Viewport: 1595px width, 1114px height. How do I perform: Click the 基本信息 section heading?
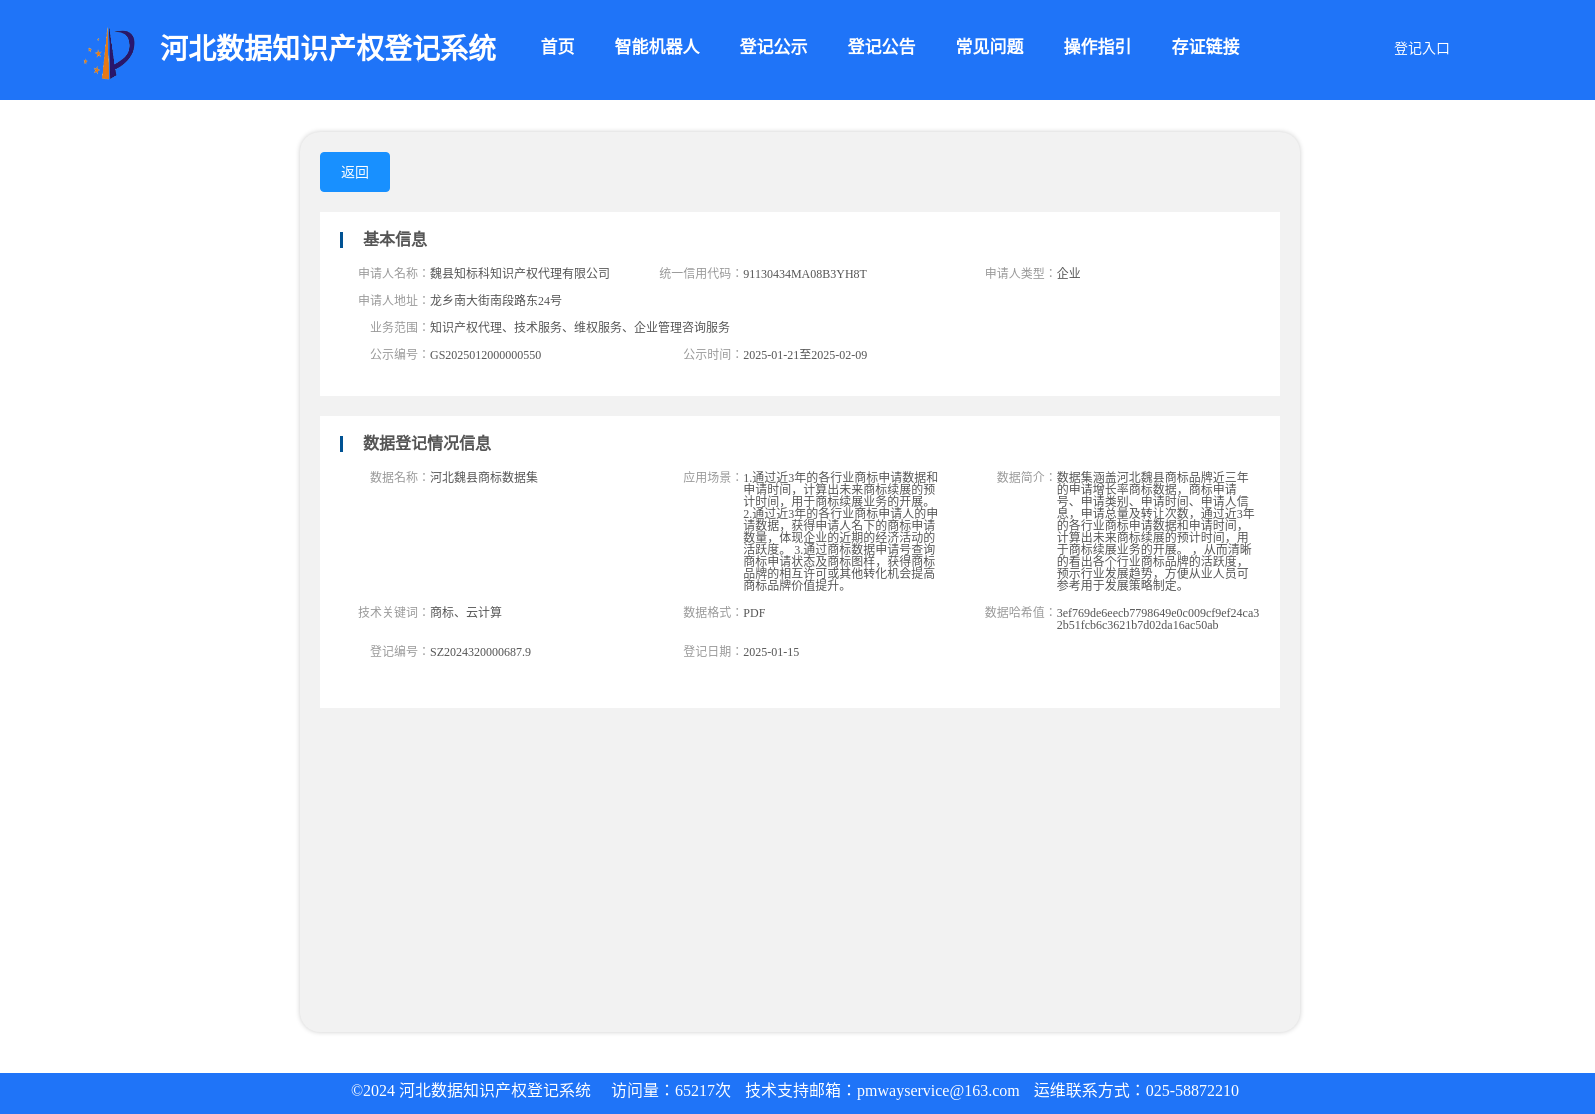[395, 239]
